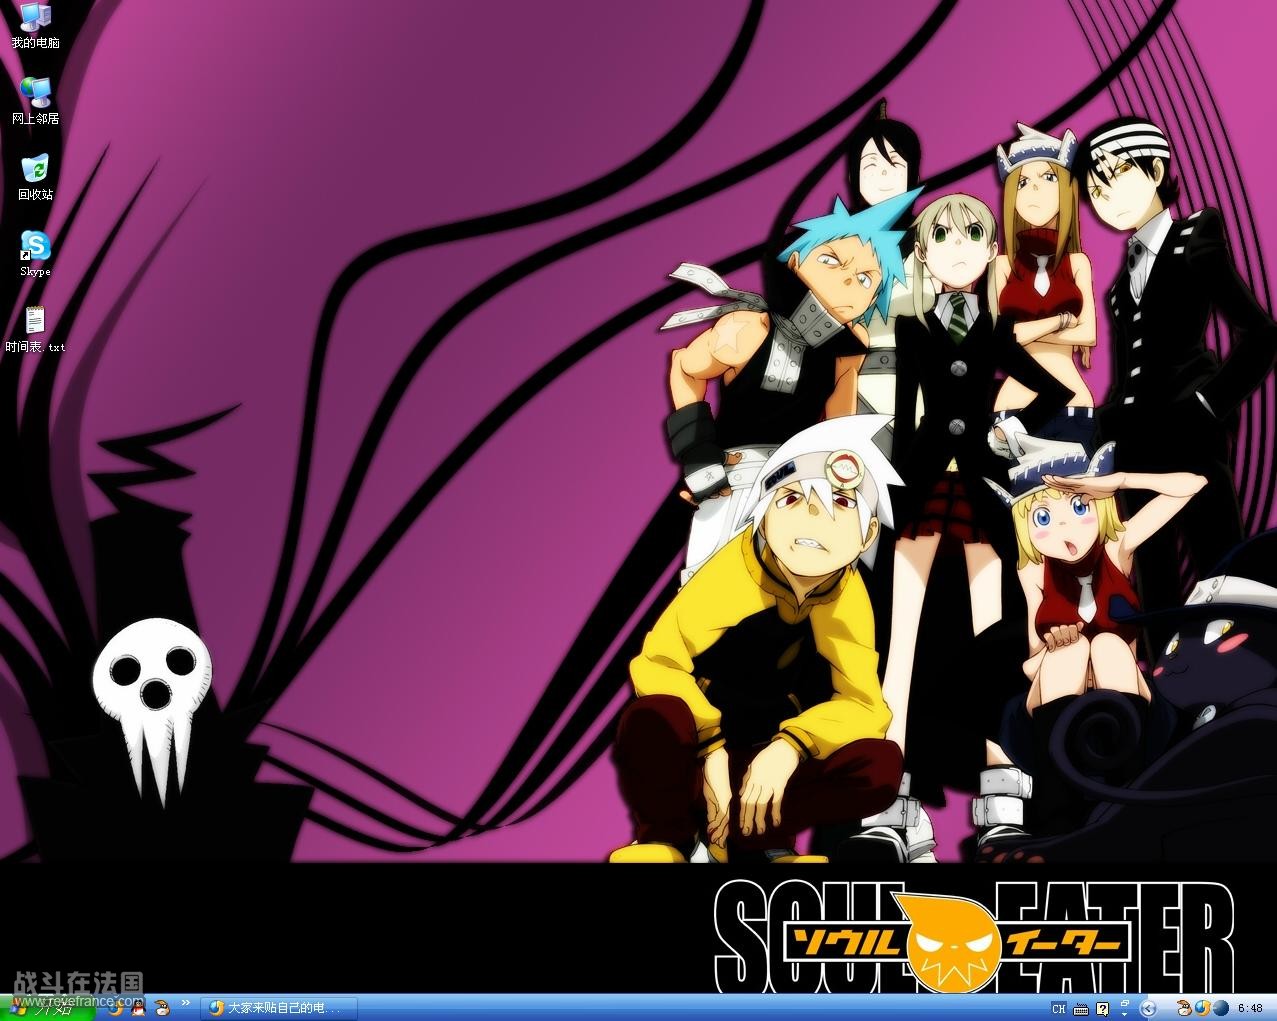Screen dimensions: 1277x1021
Task: Launch the browser from quick launch
Action: click(116, 1008)
